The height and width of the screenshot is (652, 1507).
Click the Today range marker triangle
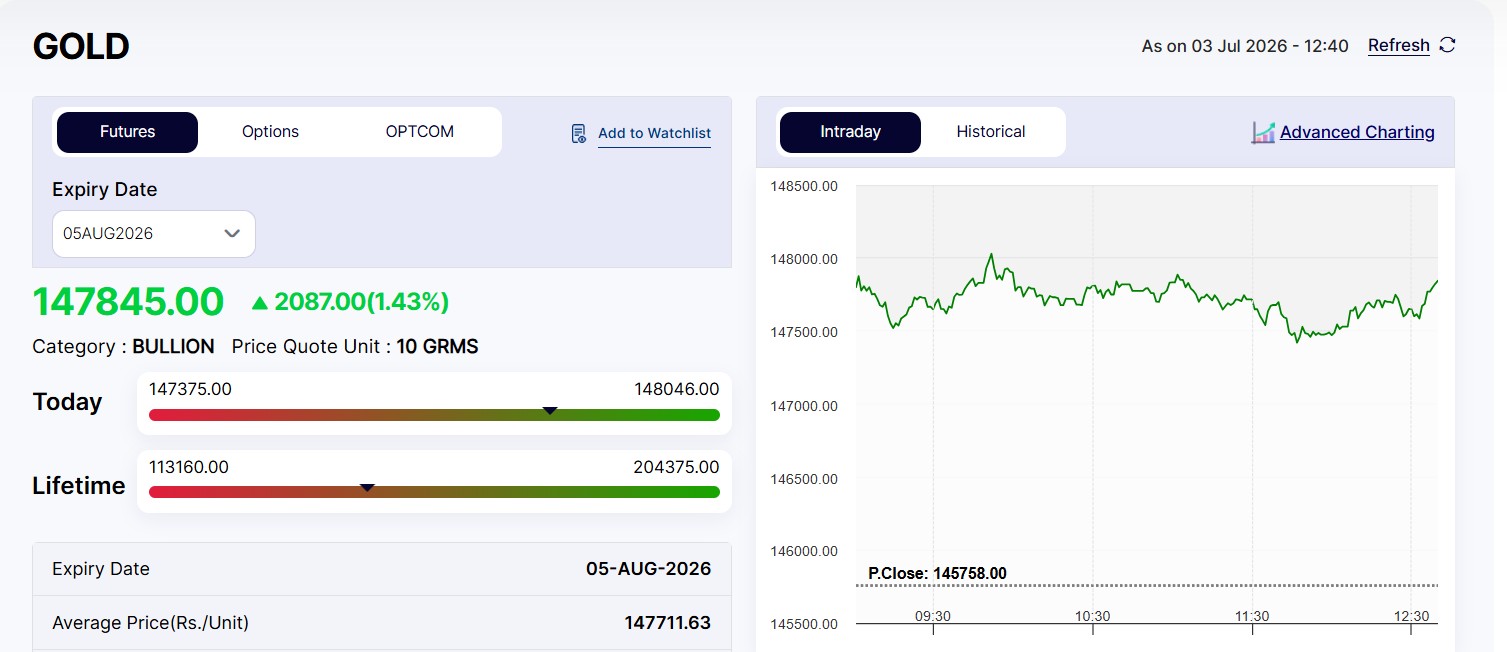pyautogui.click(x=549, y=410)
